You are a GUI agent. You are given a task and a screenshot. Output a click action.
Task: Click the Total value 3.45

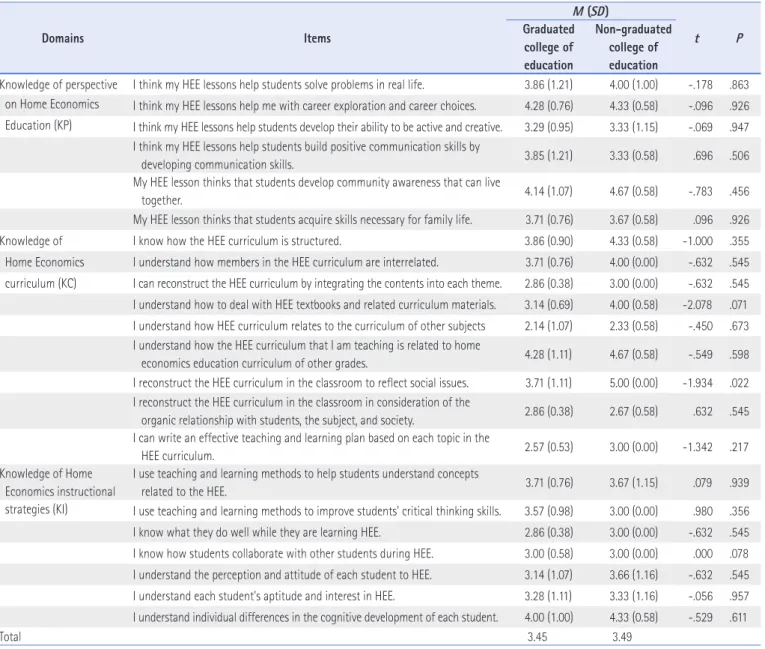pyautogui.click(x=537, y=637)
